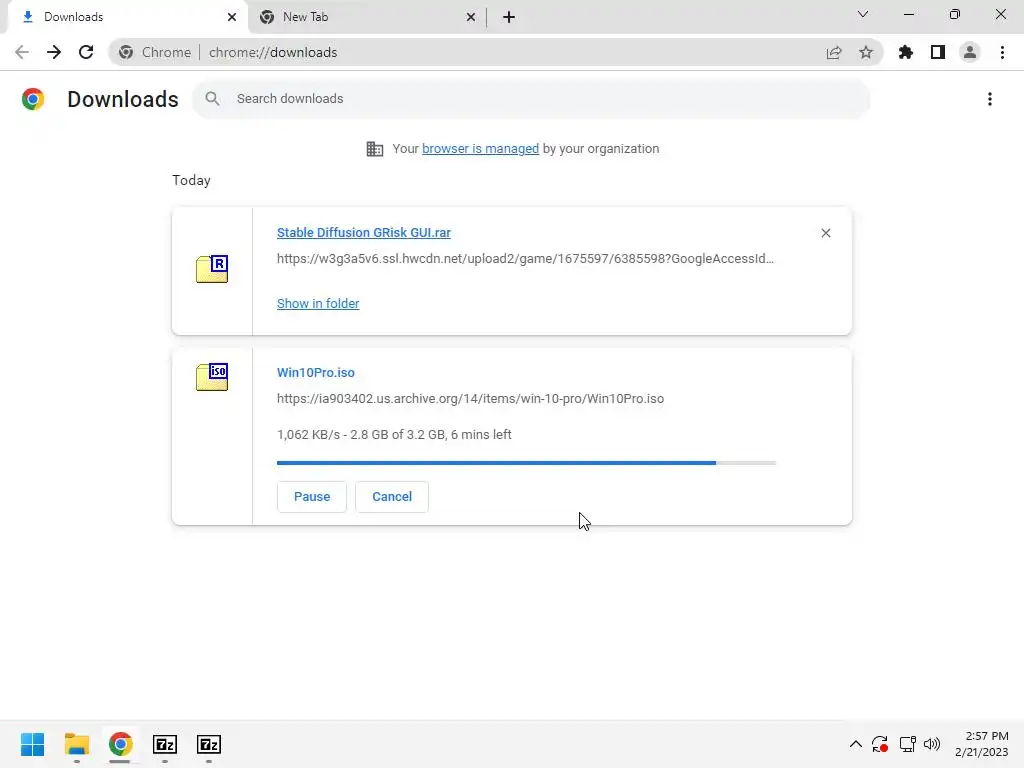
Task: Toggle the Chrome side panel icon
Action: click(938, 52)
